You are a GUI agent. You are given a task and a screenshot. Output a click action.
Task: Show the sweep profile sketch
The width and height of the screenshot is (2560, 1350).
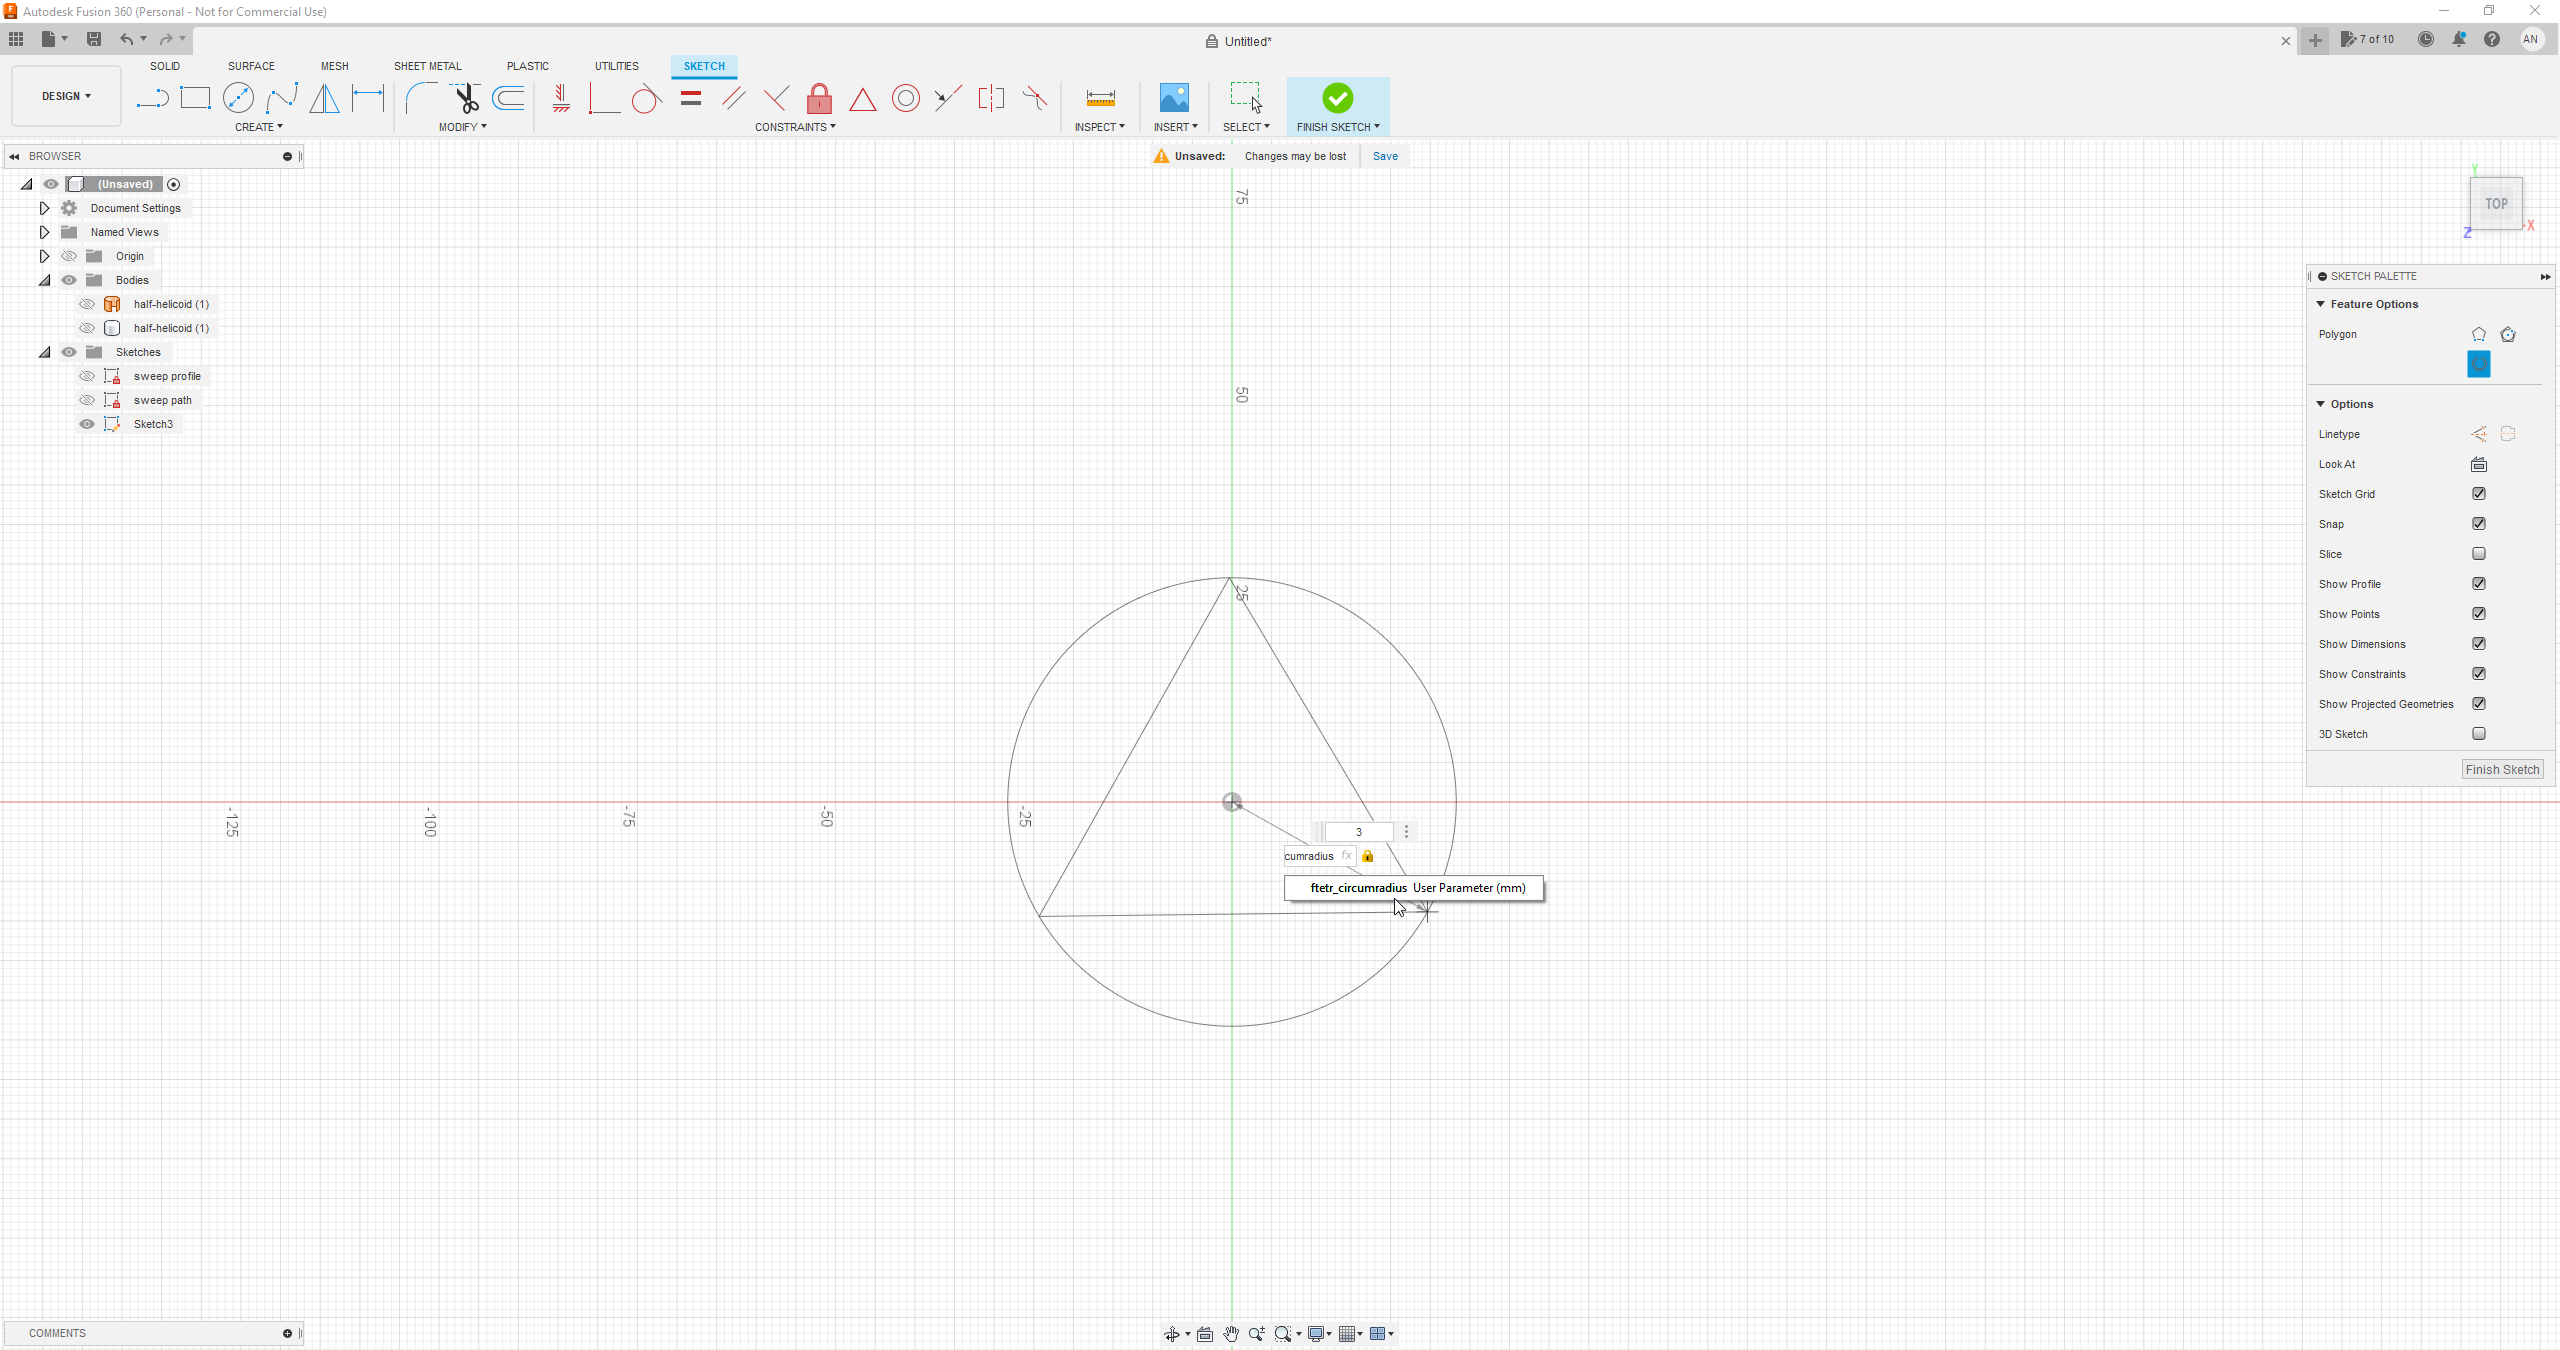point(87,376)
